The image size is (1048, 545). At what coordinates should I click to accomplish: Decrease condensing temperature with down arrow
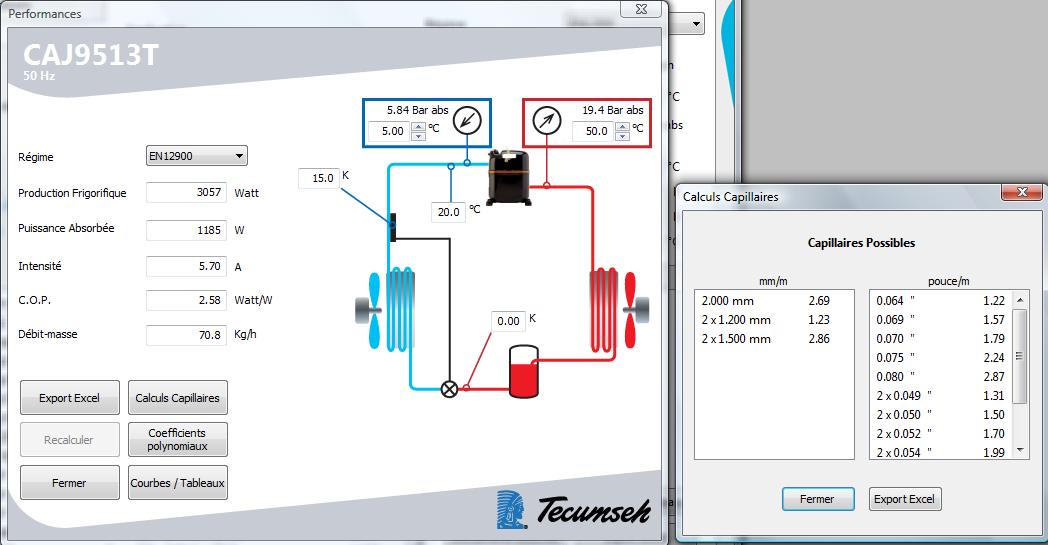point(622,136)
